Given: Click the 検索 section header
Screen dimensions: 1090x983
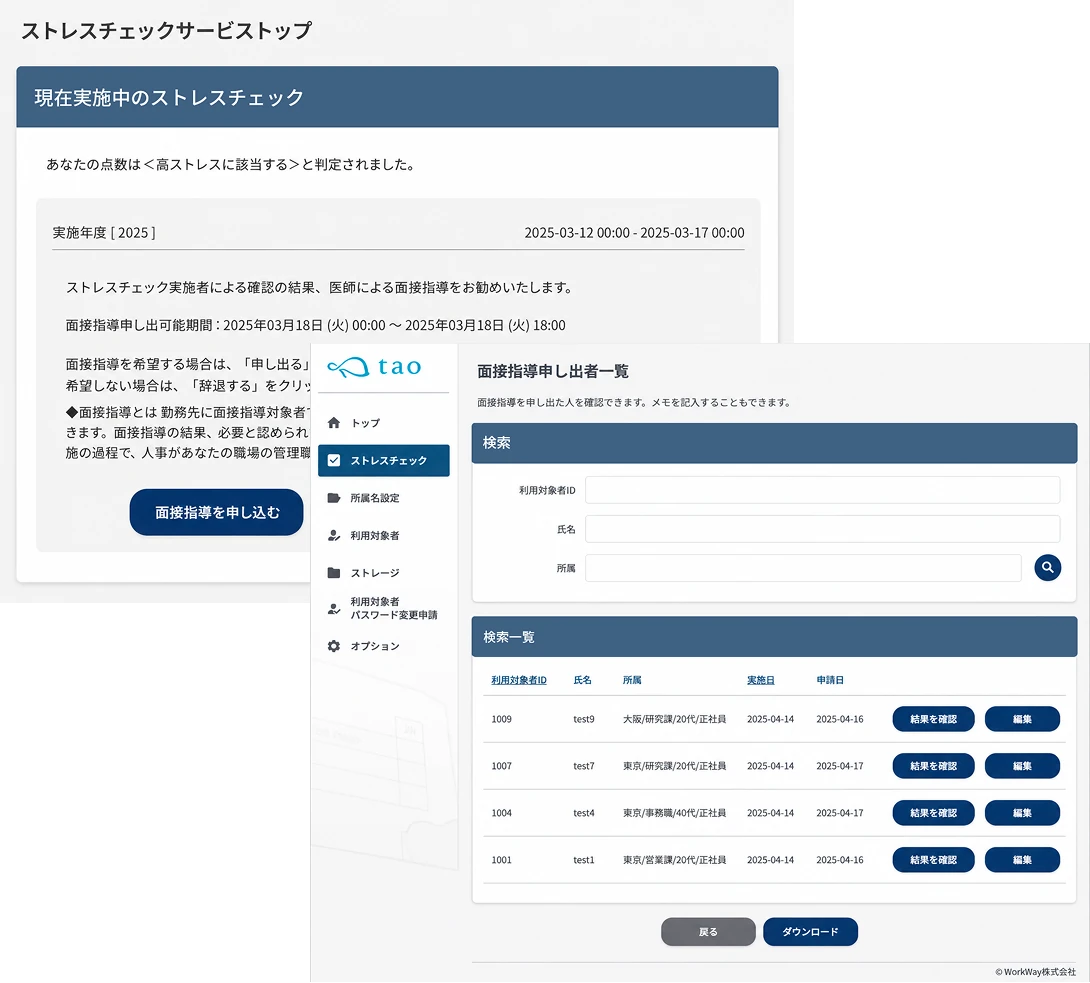Looking at the screenshot, I should (774, 443).
